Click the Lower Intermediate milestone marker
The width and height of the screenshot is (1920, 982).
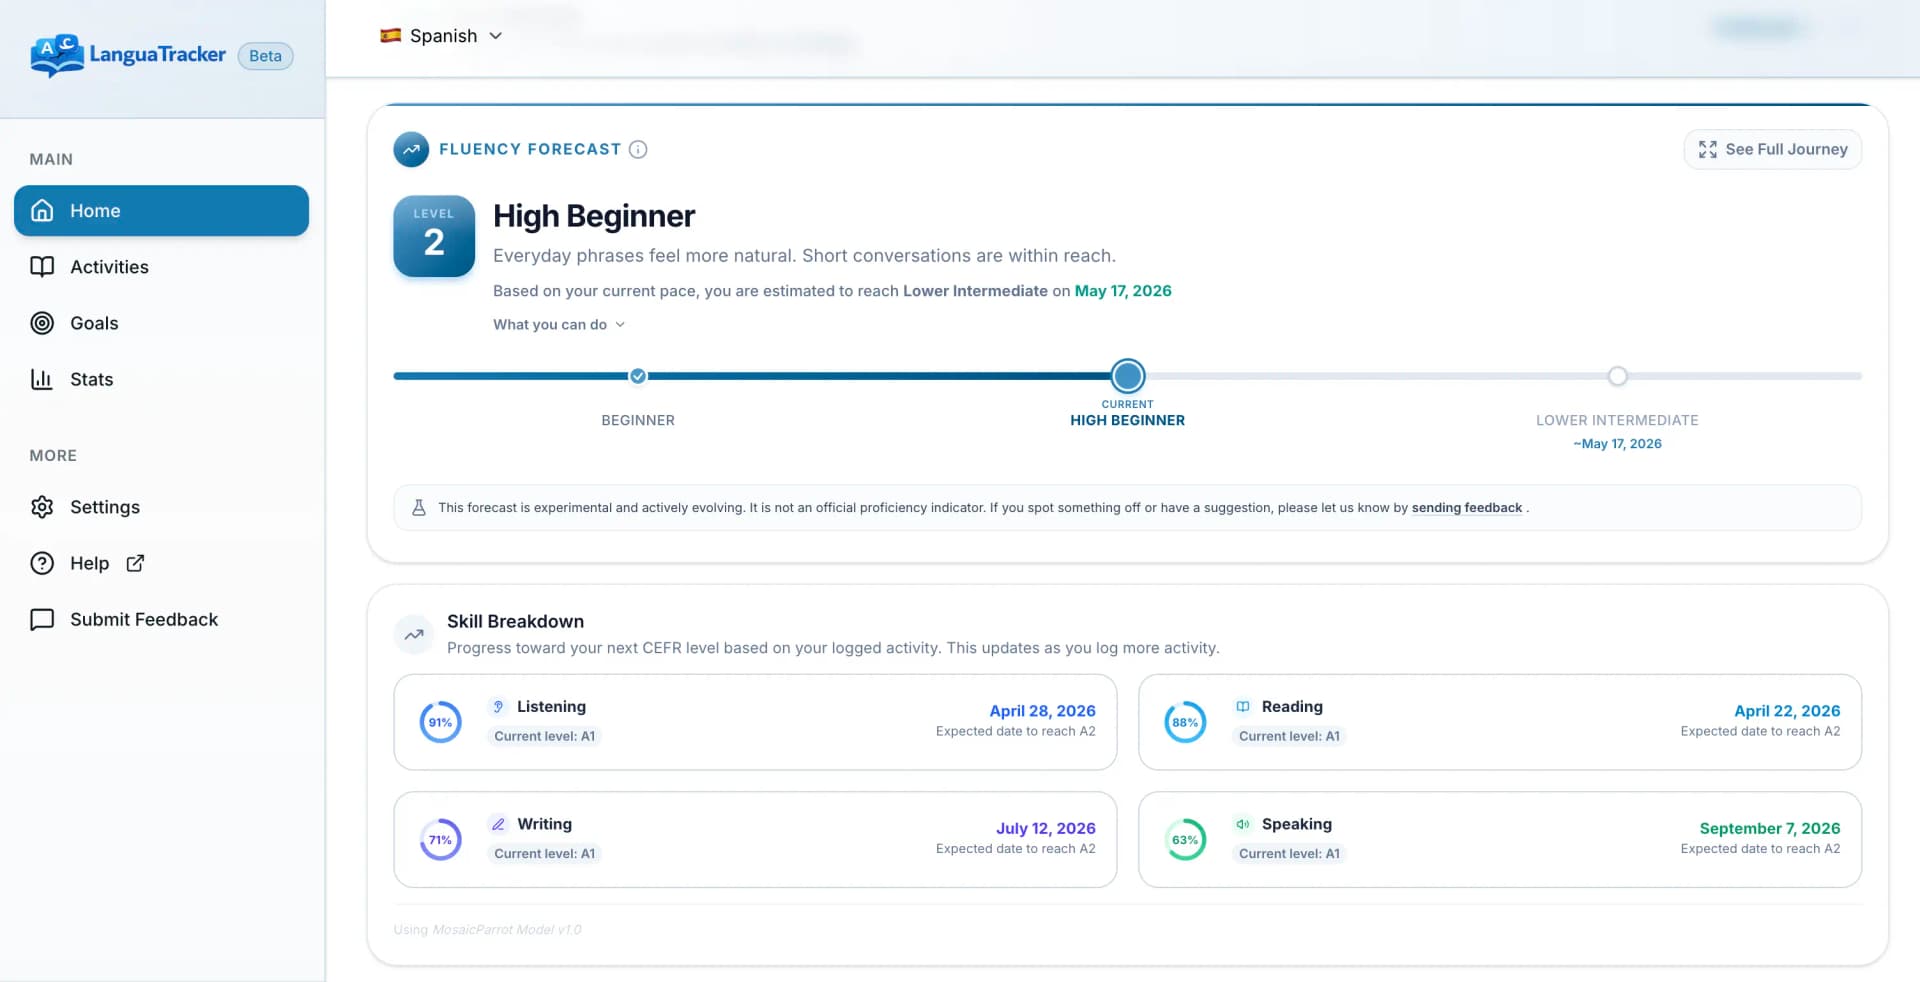(x=1617, y=376)
